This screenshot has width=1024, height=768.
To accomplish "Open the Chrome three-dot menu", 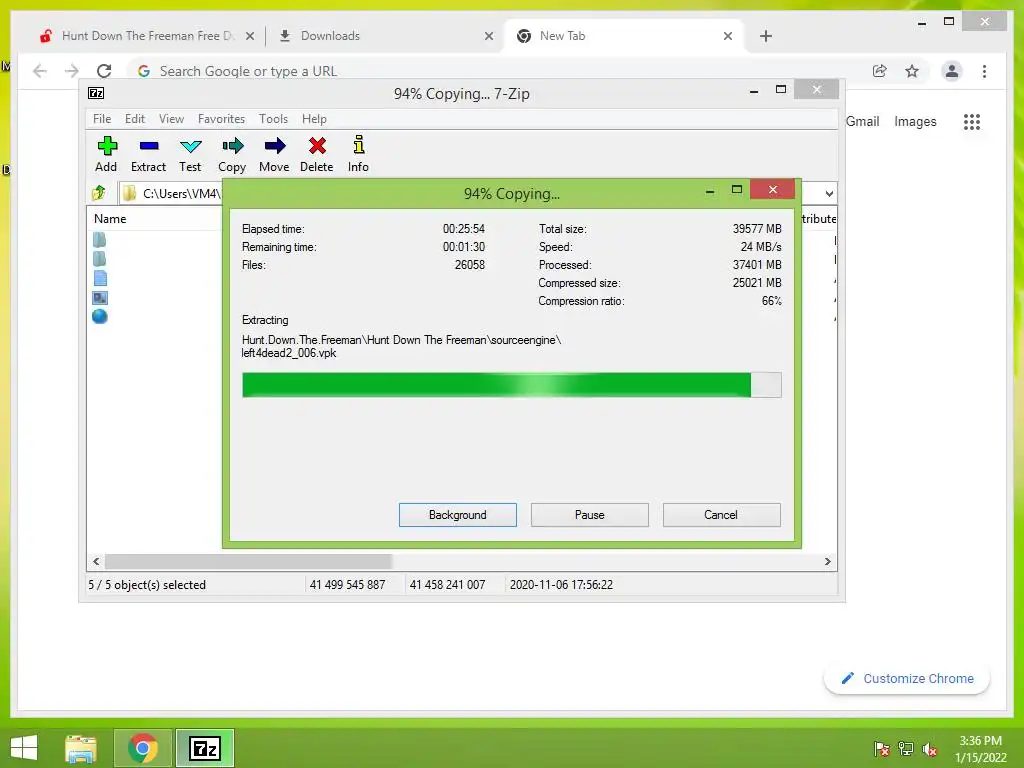I will click(984, 71).
